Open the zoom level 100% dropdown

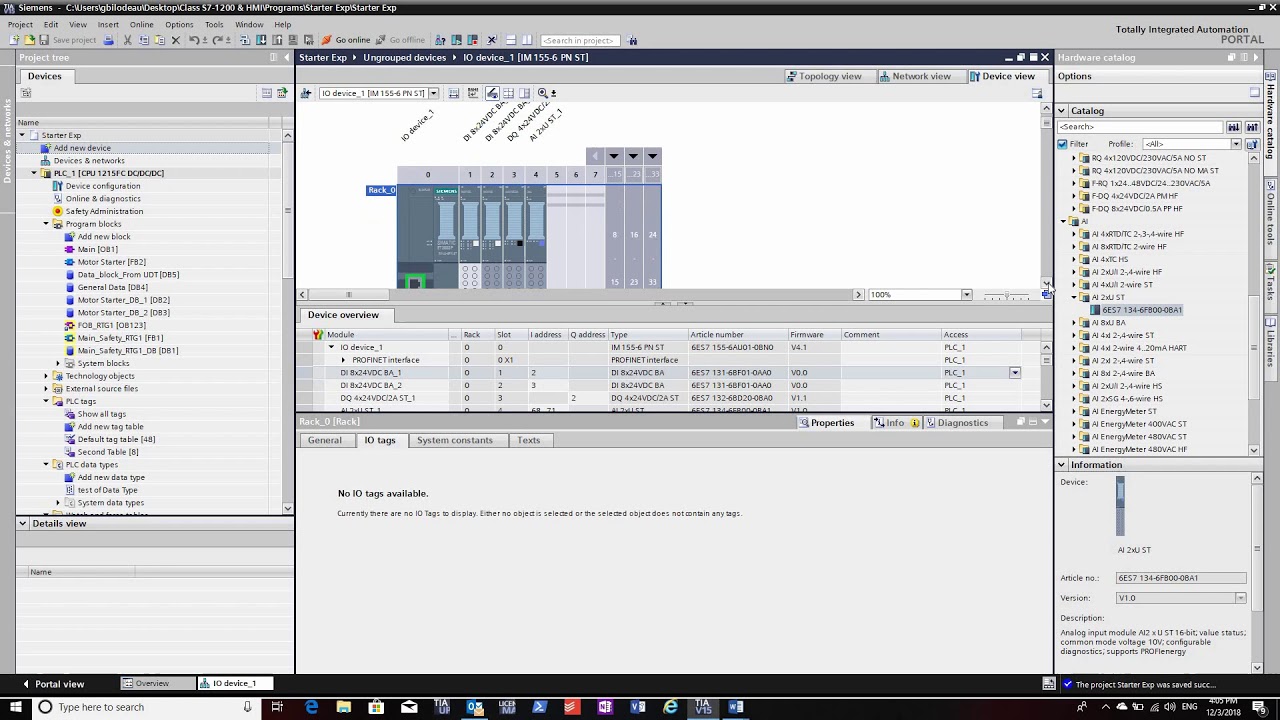966,295
